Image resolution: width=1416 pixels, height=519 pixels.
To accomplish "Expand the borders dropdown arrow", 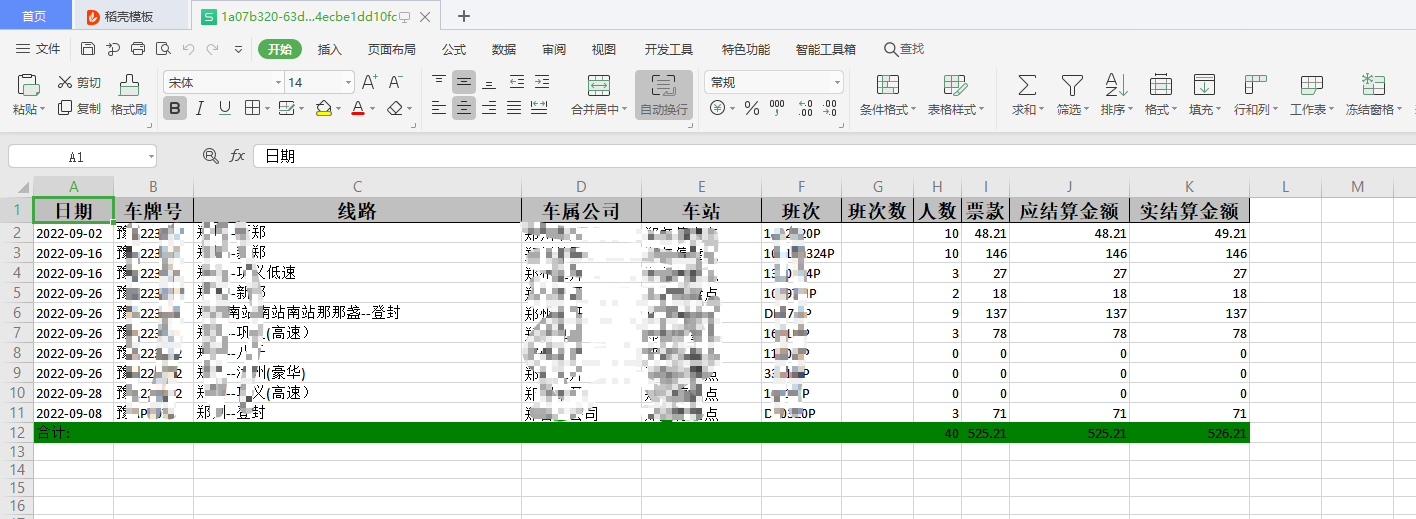I will [x=268, y=108].
